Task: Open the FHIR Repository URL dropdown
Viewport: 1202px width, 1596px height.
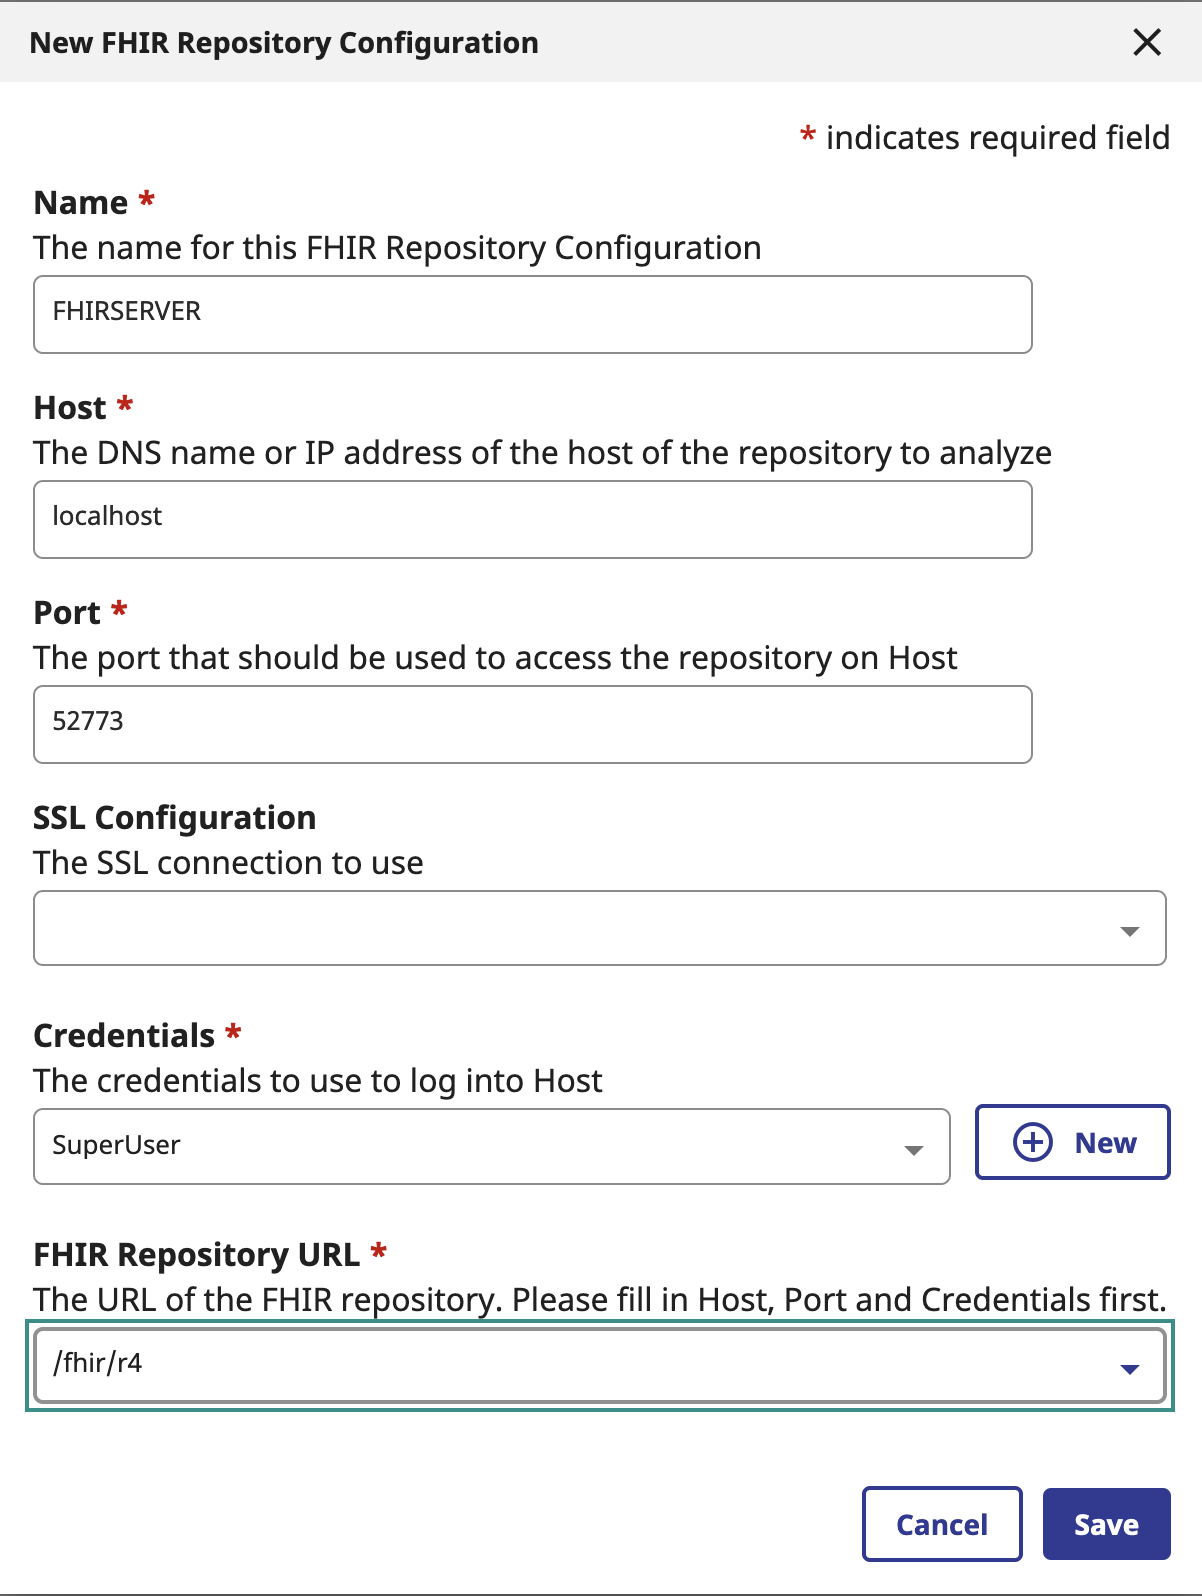Action: click(600, 1365)
